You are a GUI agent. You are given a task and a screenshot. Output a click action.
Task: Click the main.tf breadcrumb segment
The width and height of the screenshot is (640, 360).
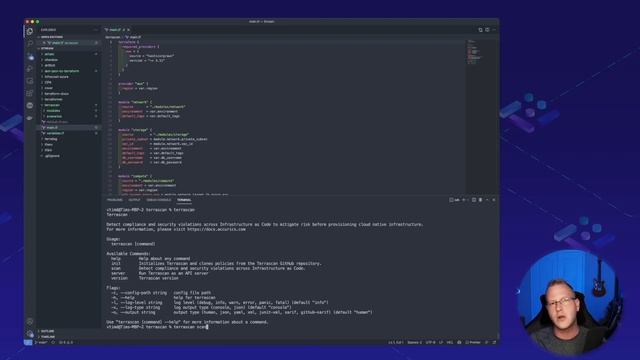tap(133, 37)
